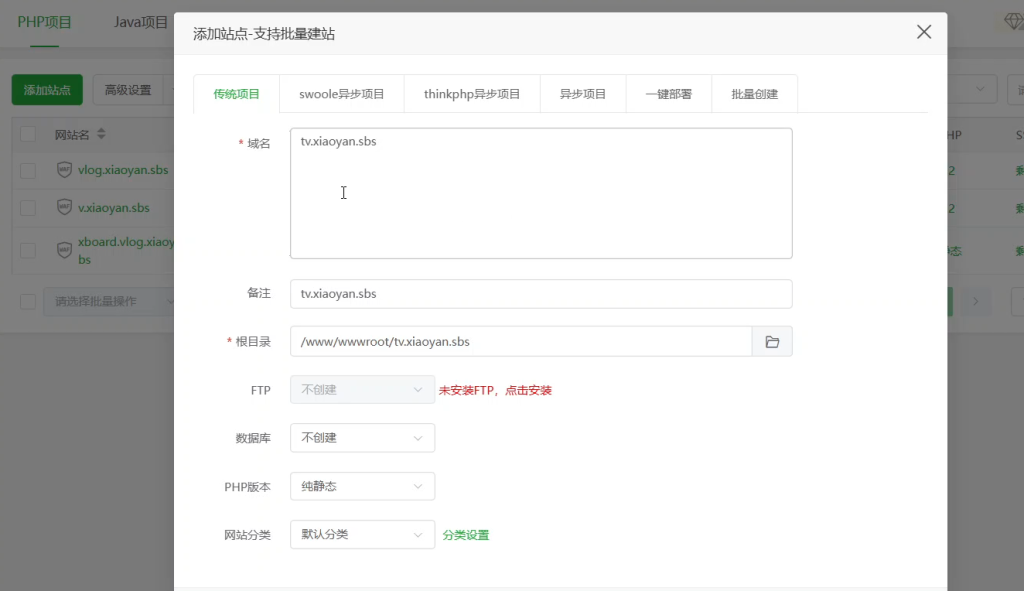Expand the PHP版本 dropdown showing 纯静态

(x=362, y=486)
